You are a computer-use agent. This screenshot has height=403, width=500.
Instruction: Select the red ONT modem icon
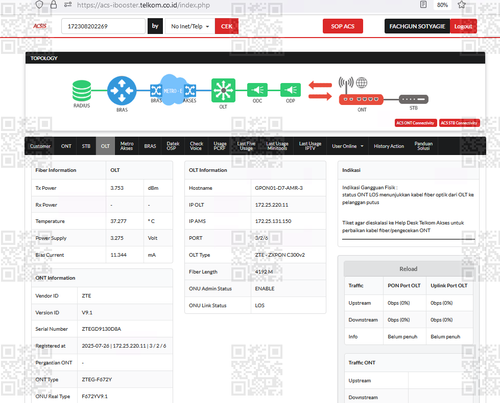point(361,99)
